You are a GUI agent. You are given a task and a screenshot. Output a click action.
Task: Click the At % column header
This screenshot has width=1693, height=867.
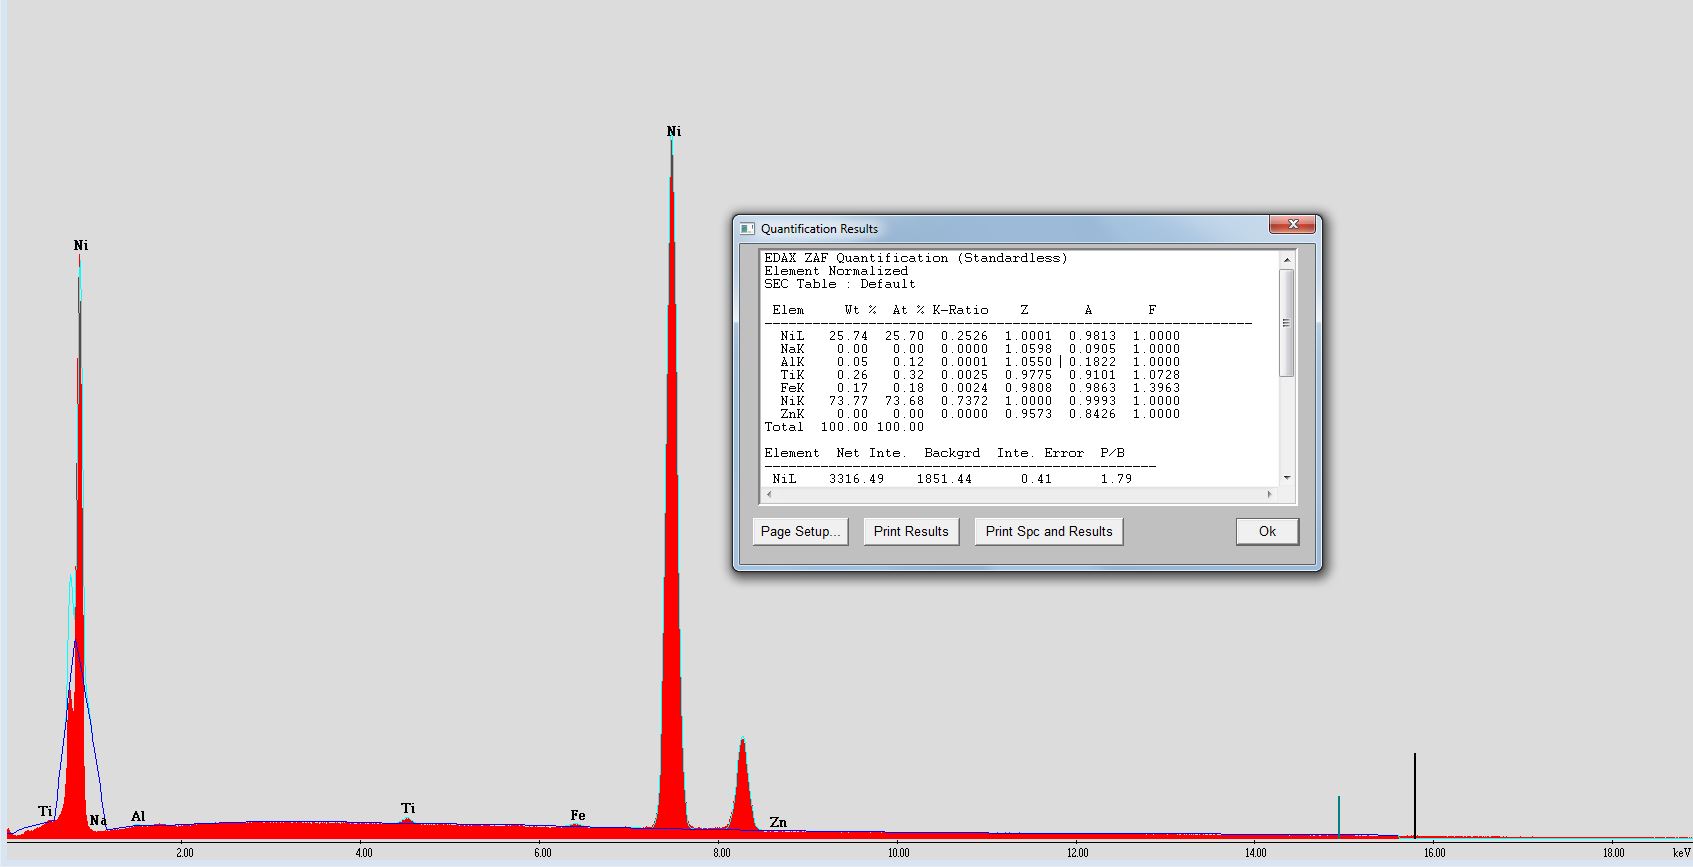click(x=908, y=310)
